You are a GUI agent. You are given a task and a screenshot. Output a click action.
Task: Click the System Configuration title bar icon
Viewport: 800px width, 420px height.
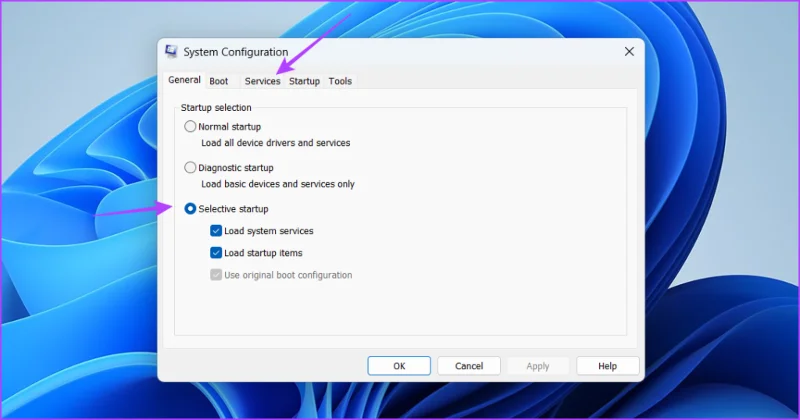(171, 52)
